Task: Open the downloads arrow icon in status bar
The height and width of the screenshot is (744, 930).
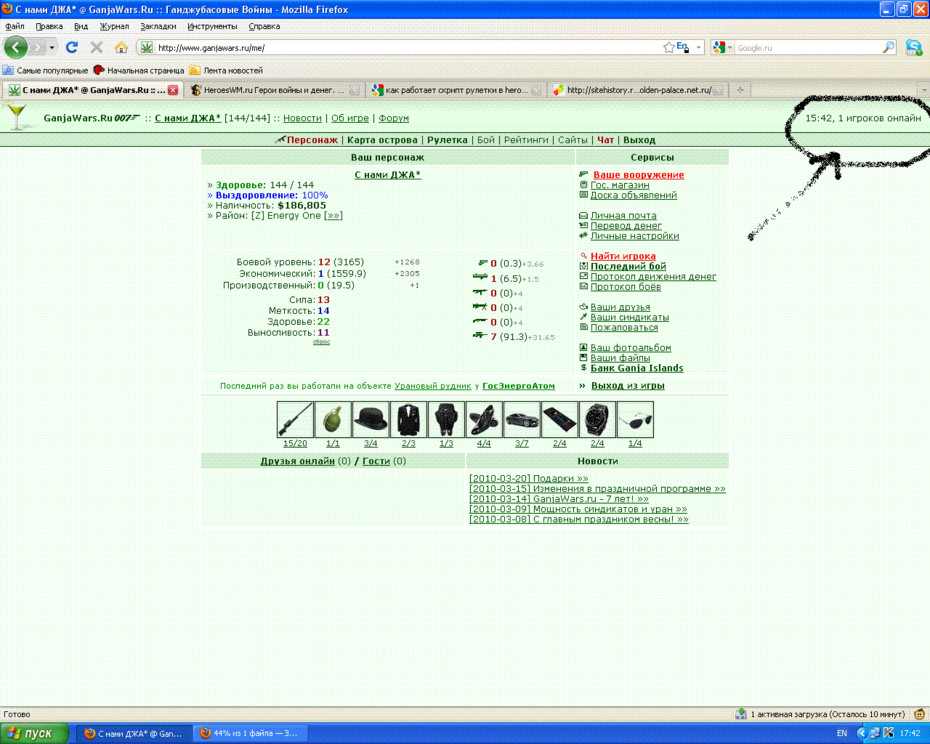Action: tap(741, 714)
